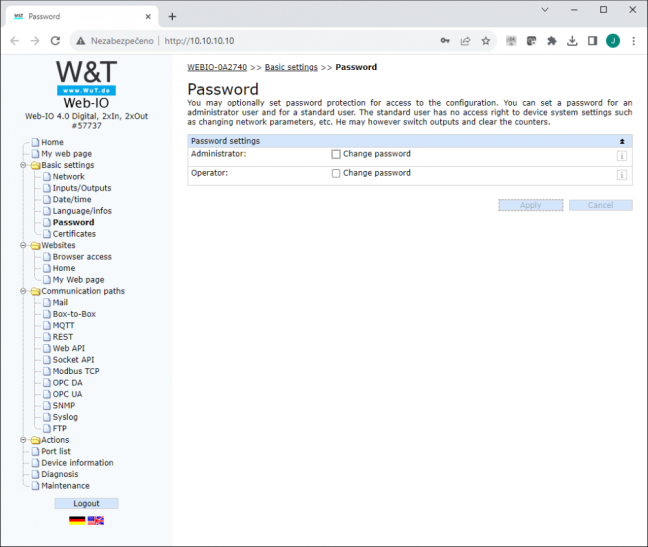
Task: Go back in browser history
Action: tap(15, 41)
